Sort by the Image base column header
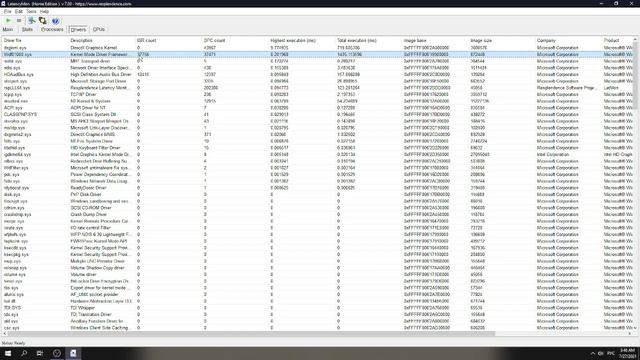 tap(435, 40)
